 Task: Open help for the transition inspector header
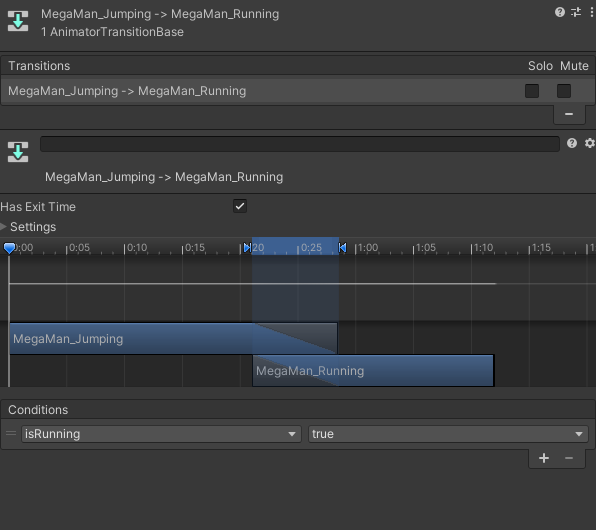(560, 13)
